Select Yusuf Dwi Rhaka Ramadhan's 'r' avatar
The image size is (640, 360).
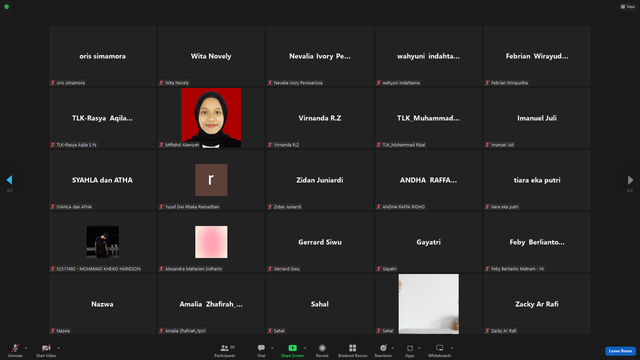[x=211, y=180]
